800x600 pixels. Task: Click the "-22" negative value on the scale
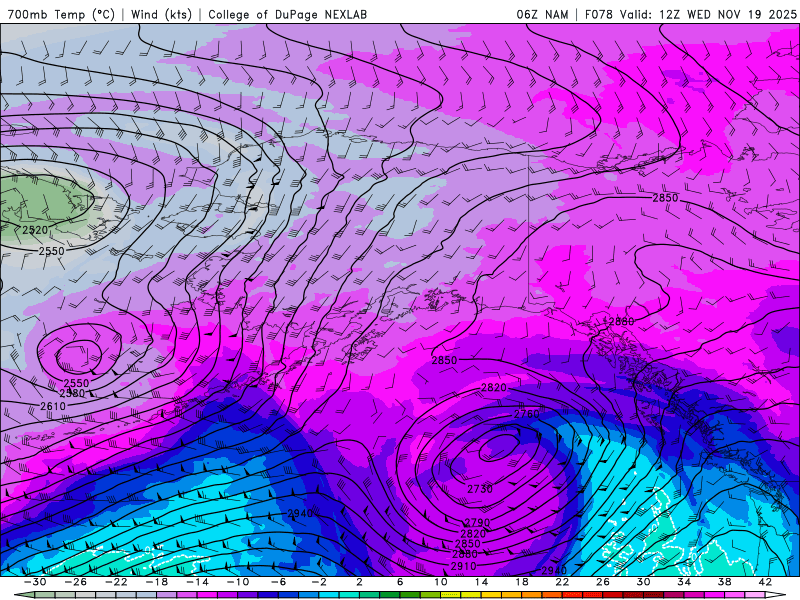pos(116,582)
